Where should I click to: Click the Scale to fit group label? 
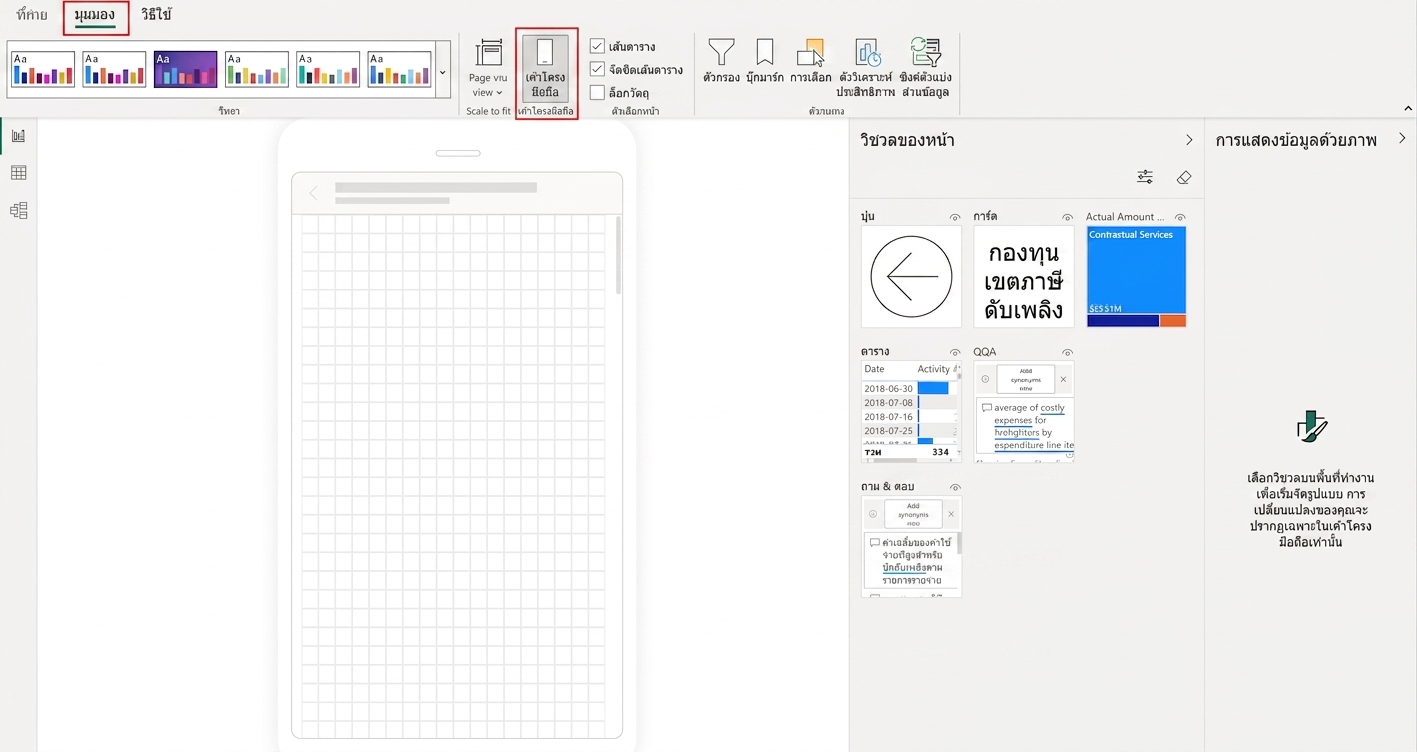[488, 111]
